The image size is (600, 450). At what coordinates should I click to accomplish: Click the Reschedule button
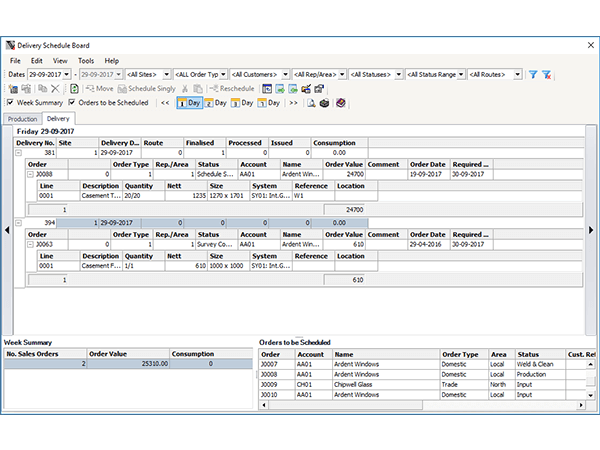(231, 88)
